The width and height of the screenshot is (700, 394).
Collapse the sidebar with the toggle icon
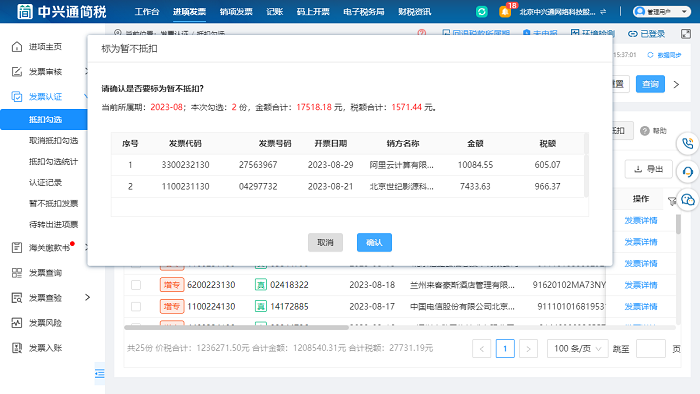(x=100, y=373)
